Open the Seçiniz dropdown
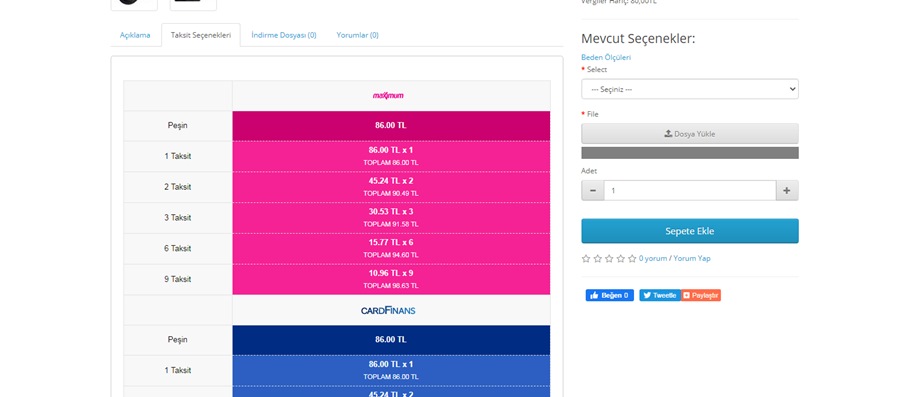 tap(690, 89)
